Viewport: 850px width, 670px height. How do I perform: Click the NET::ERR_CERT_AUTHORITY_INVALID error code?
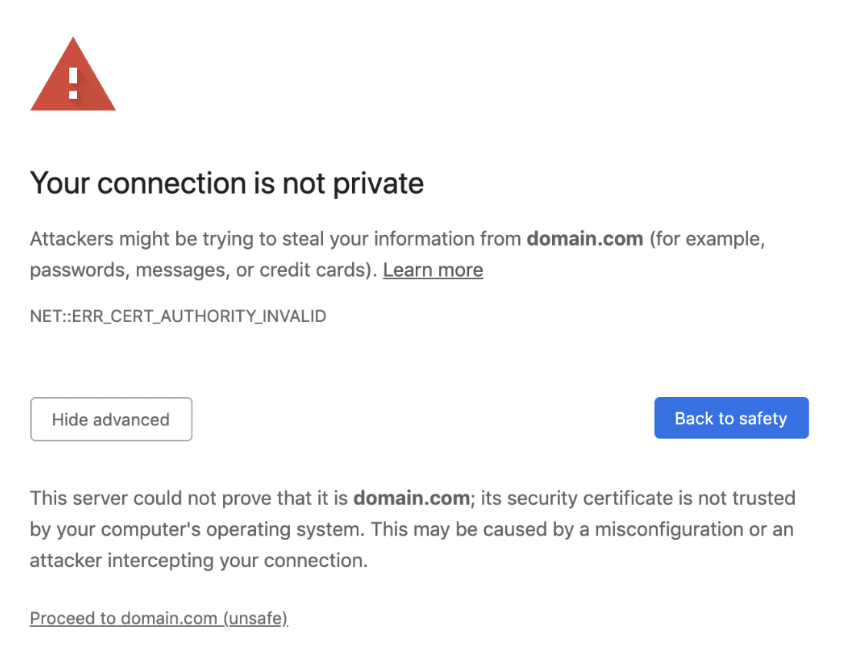pos(178,316)
